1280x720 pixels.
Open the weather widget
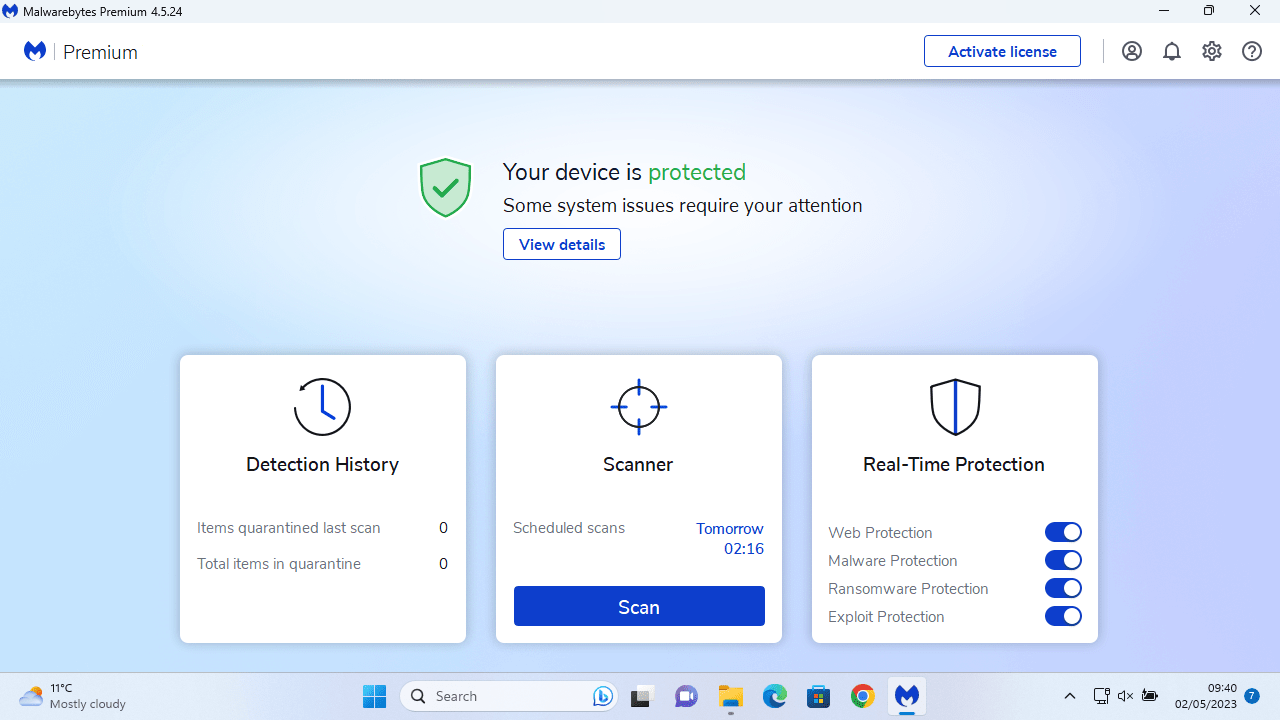coord(73,696)
